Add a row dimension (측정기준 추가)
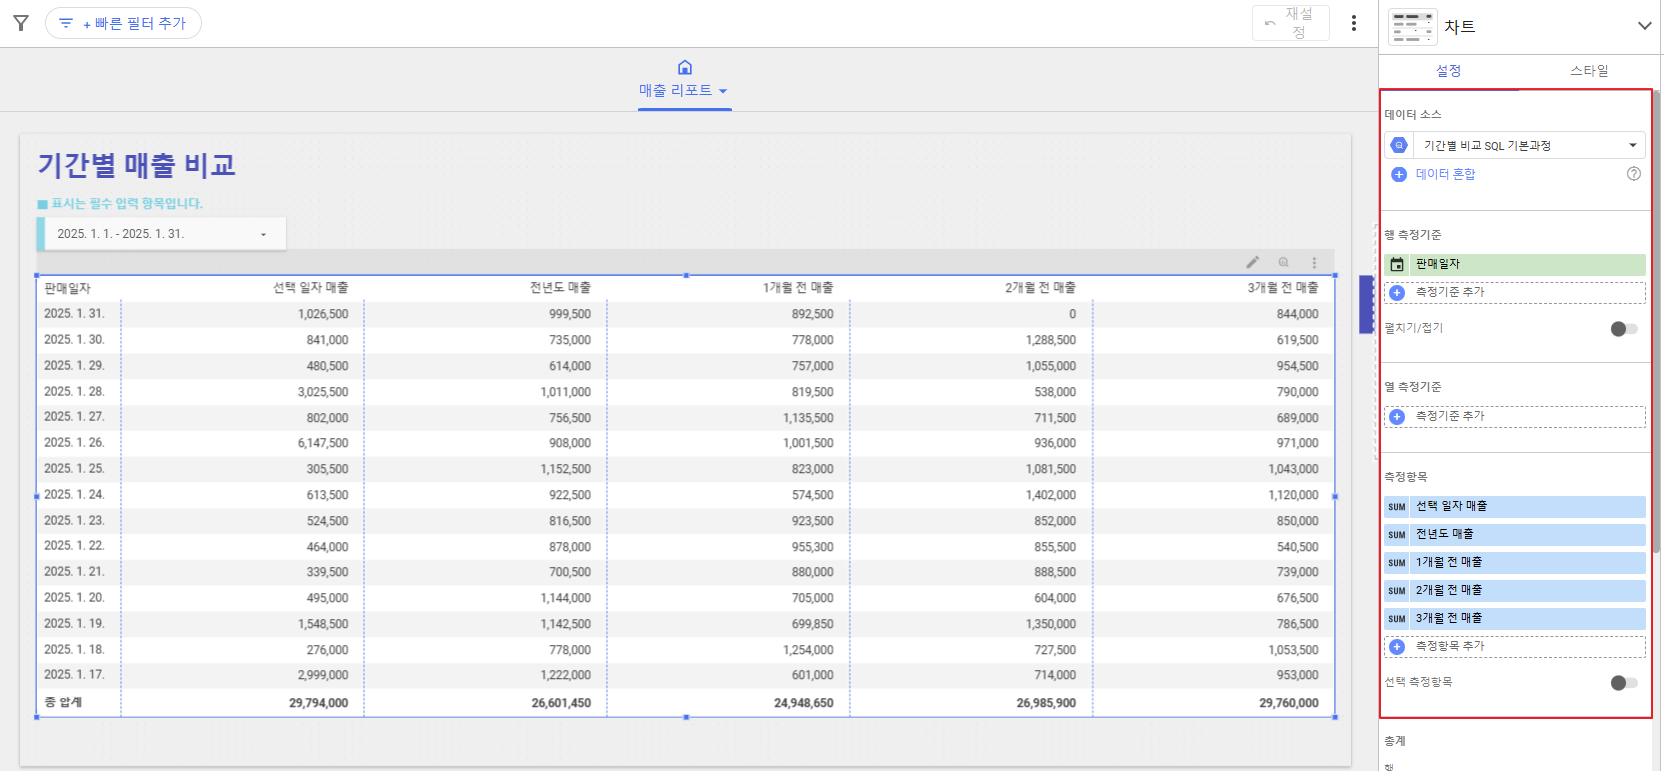The width and height of the screenshot is (1664, 771). [x=1515, y=292]
